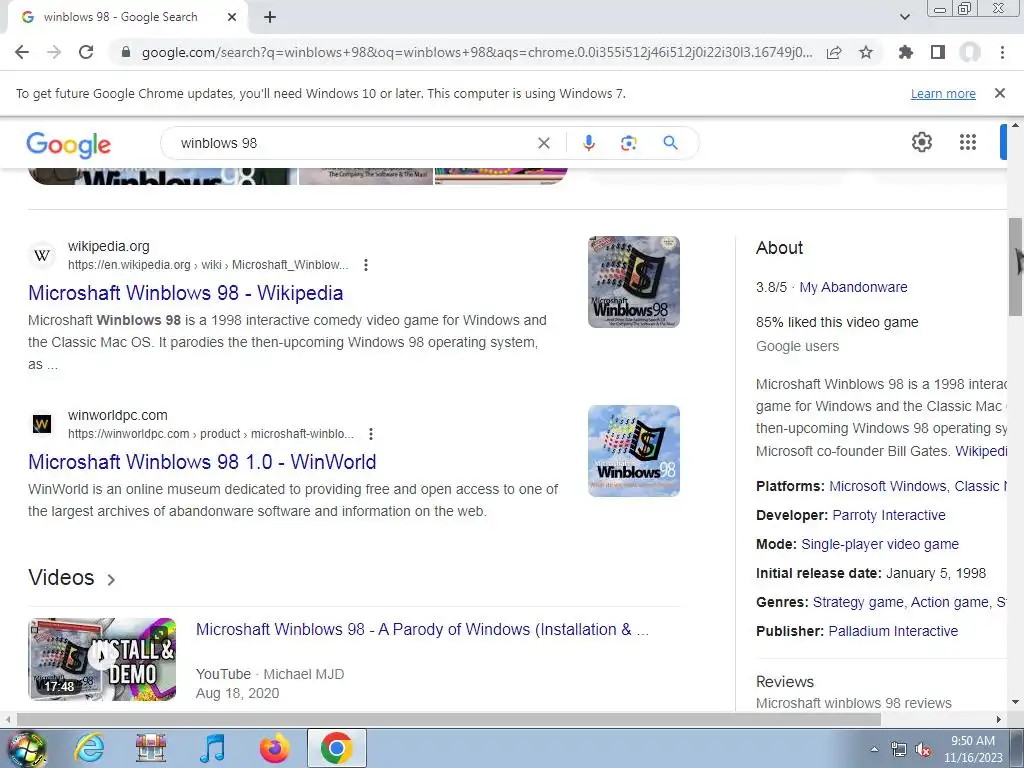Screen dimensions: 1024x768
Task: Close the winblows 98 Google Search tab
Action: [x=232, y=17]
